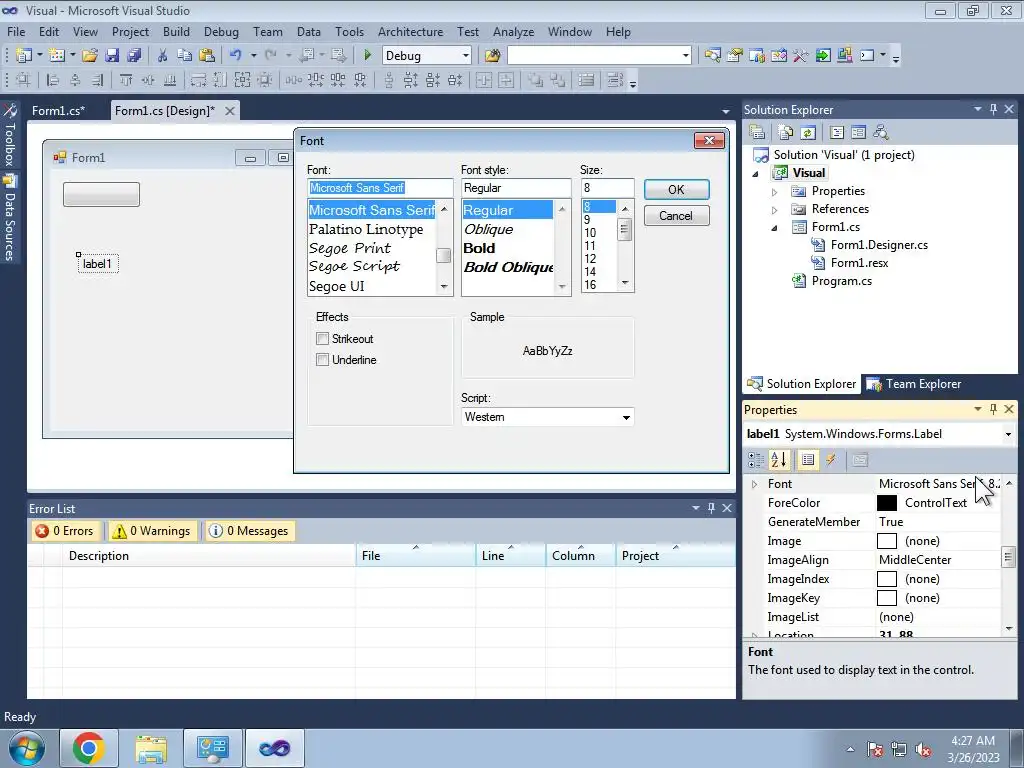The image size is (1024, 768).
Task: Start debugging with the green play icon
Action: click(x=367, y=56)
